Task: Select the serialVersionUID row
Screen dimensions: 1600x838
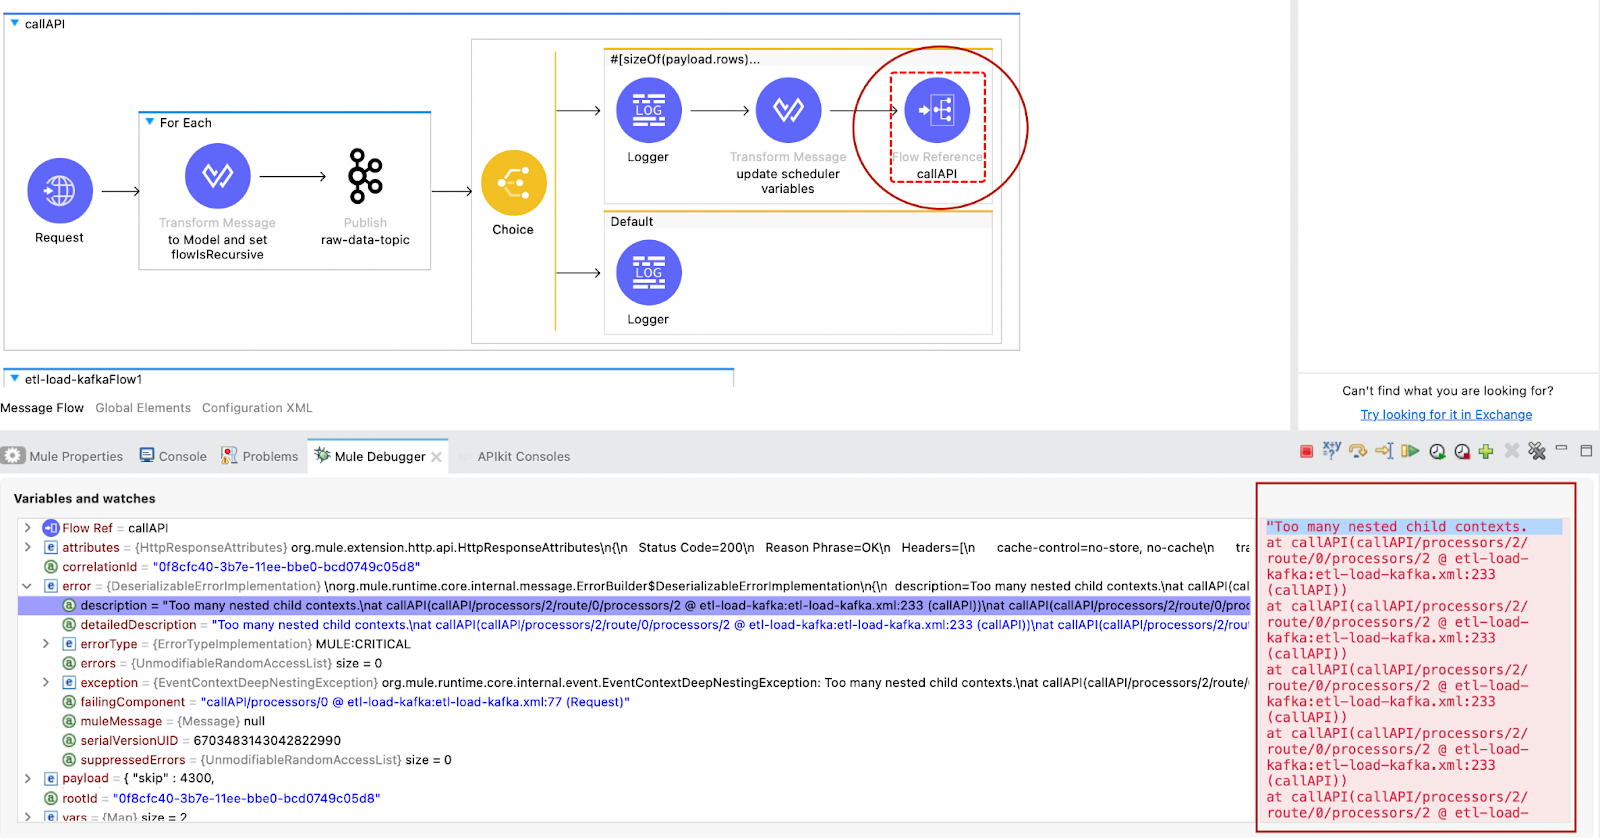Action: coord(634,741)
